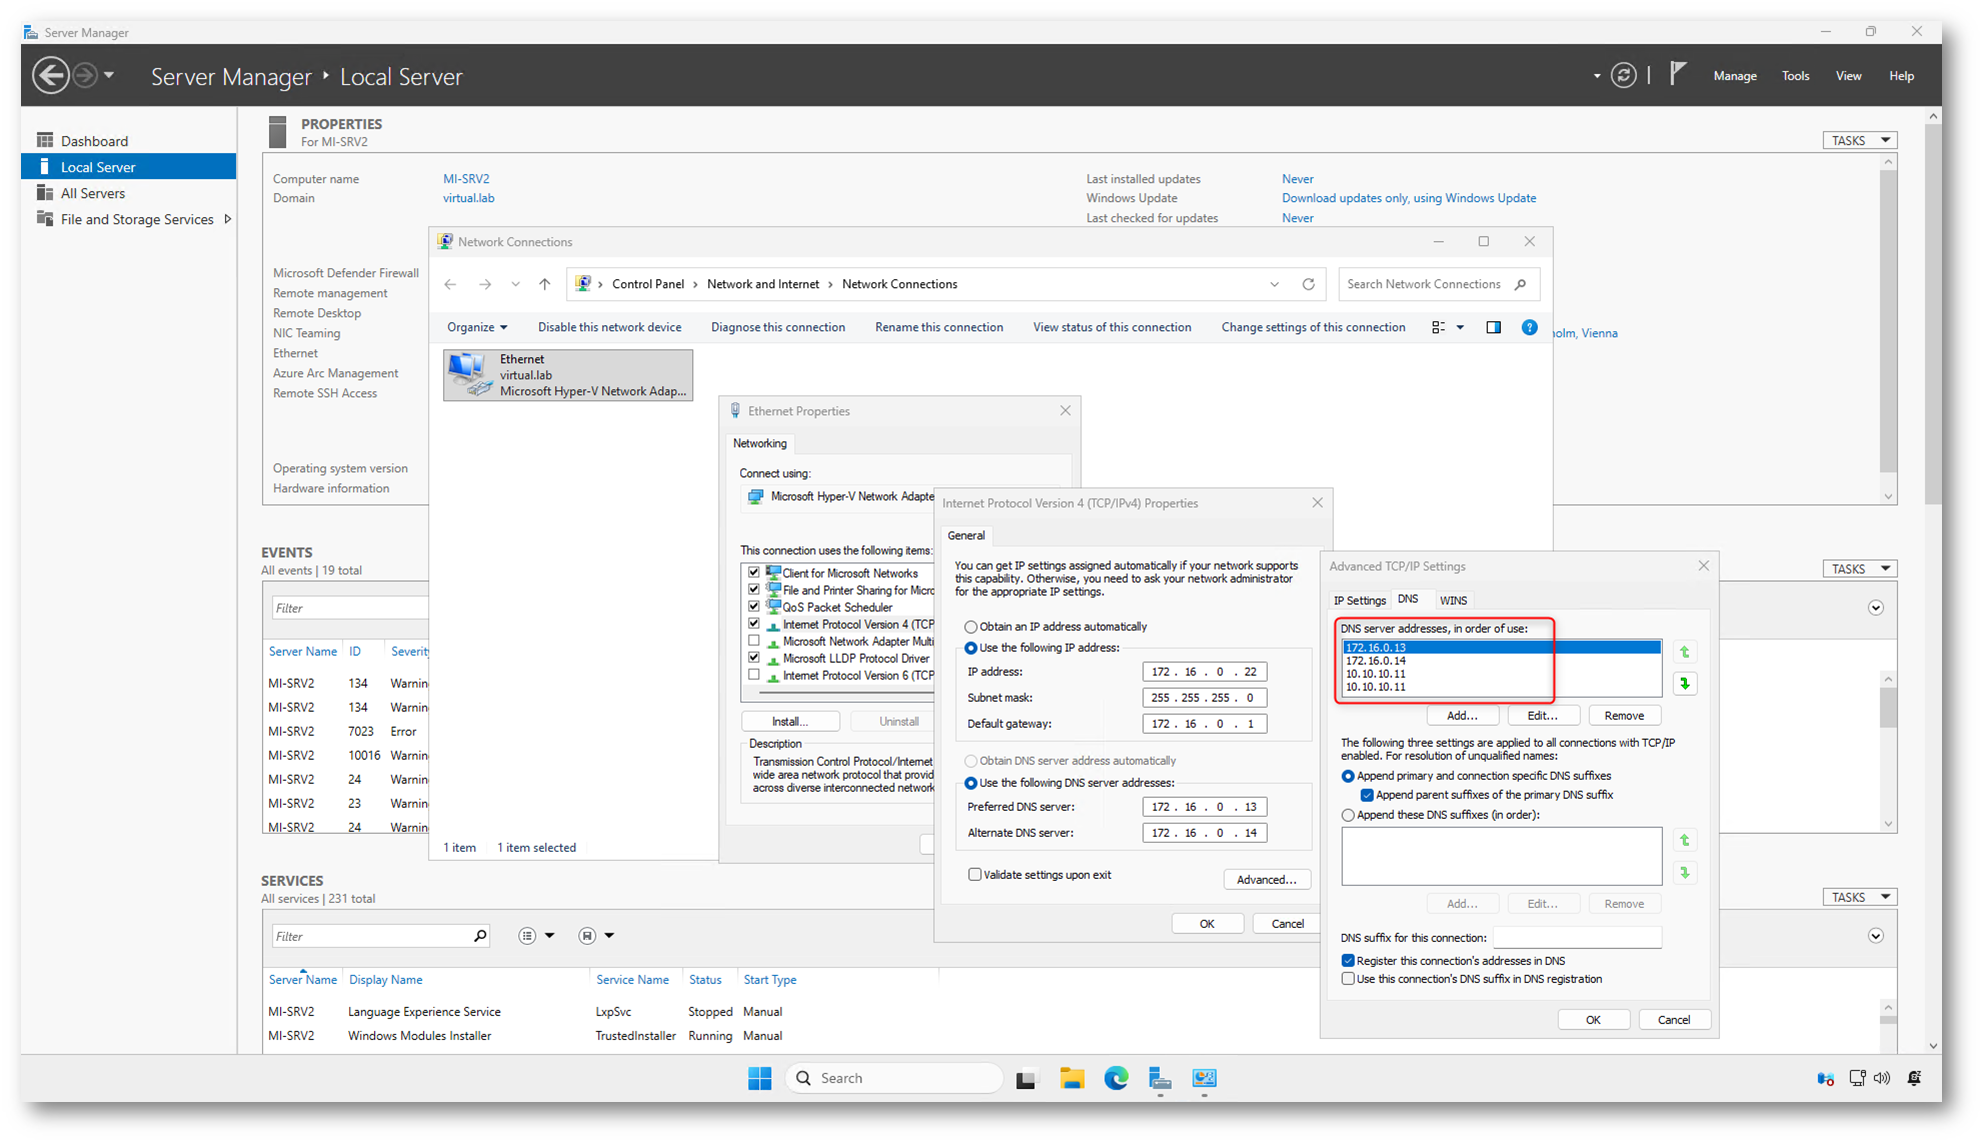Viewport: 1984px width, 1144px height.
Task: Click the search magnifier in Network Connections
Action: point(1521,284)
